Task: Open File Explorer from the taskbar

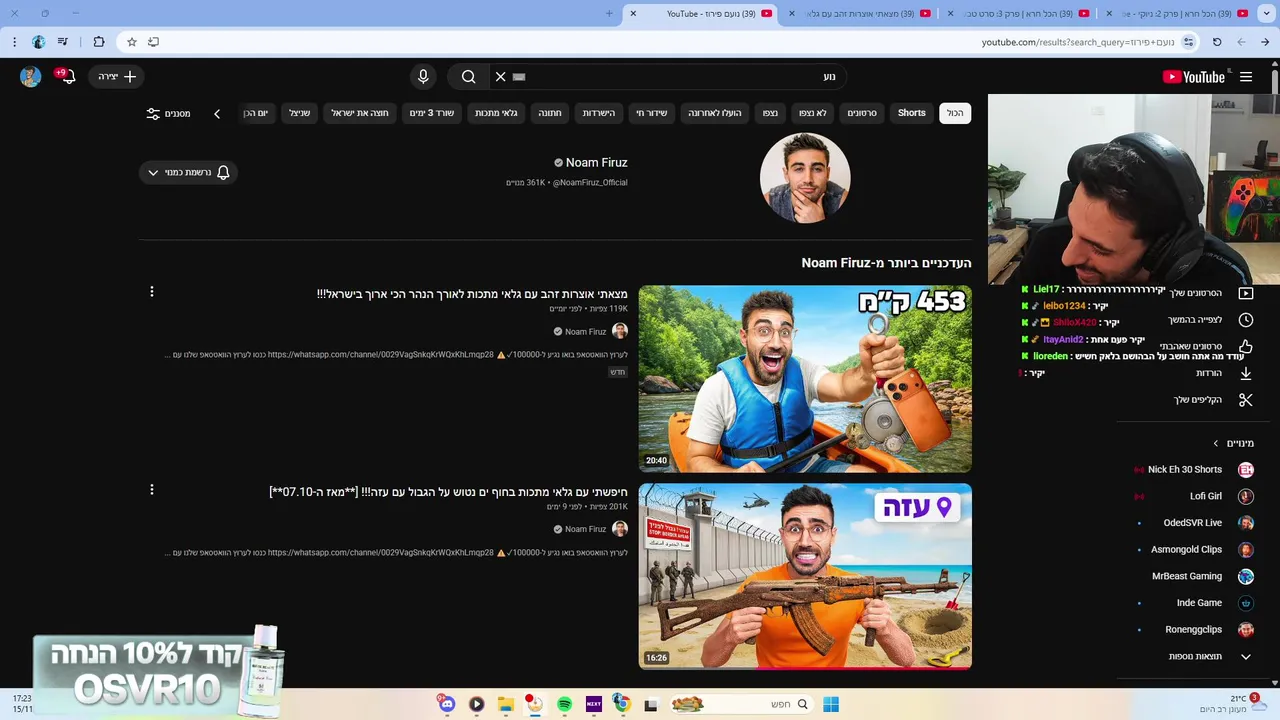Action: click(506, 704)
